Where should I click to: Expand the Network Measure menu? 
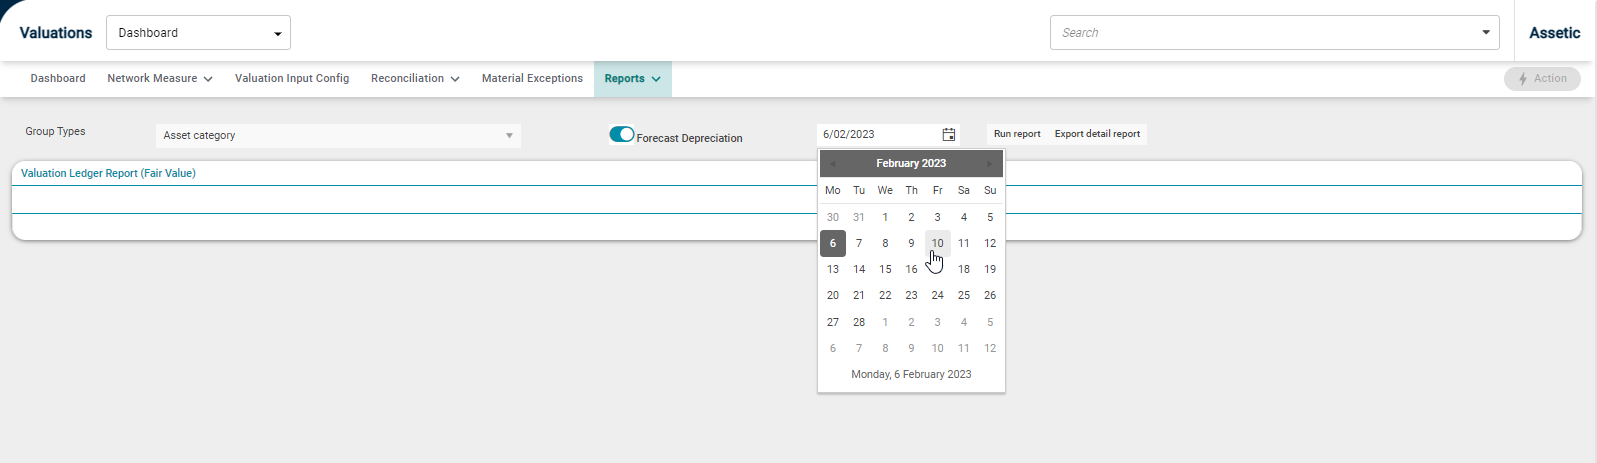coord(160,79)
